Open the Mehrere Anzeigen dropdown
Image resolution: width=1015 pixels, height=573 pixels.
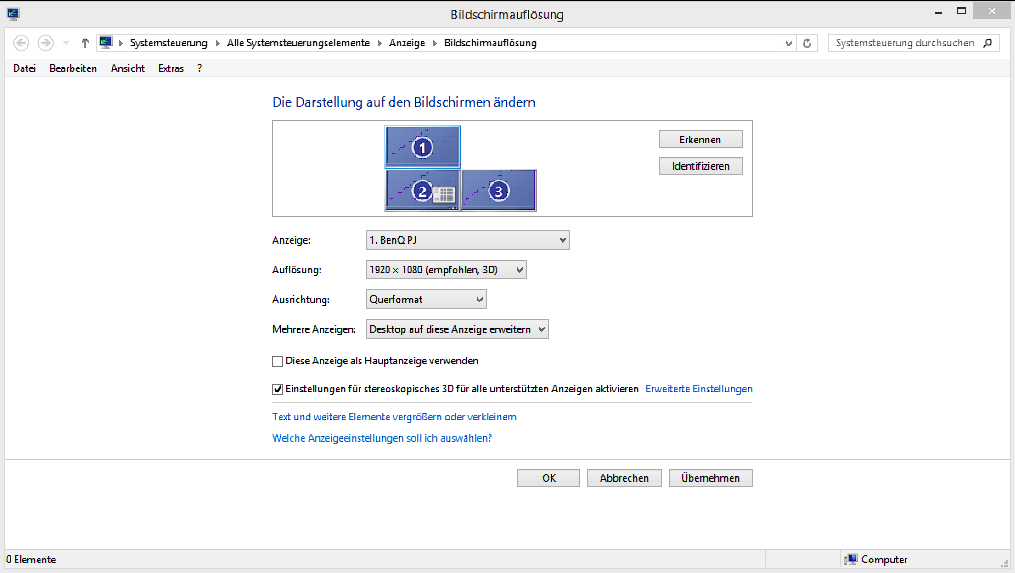pyautogui.click(x=457, y=329)
